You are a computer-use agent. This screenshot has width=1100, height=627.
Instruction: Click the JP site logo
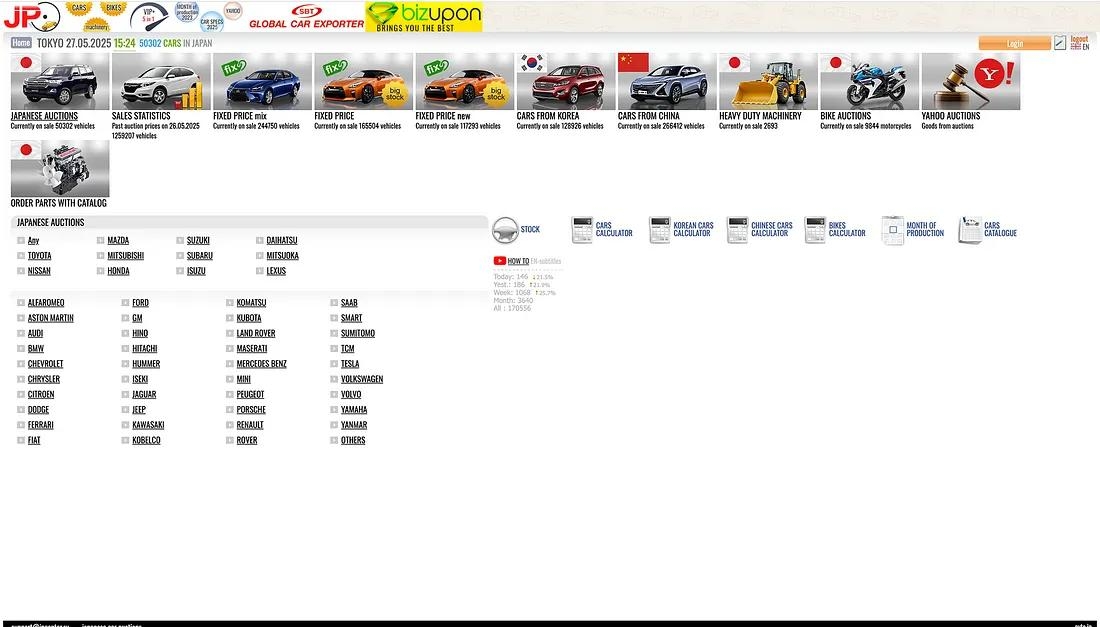(x=30, y=16)
